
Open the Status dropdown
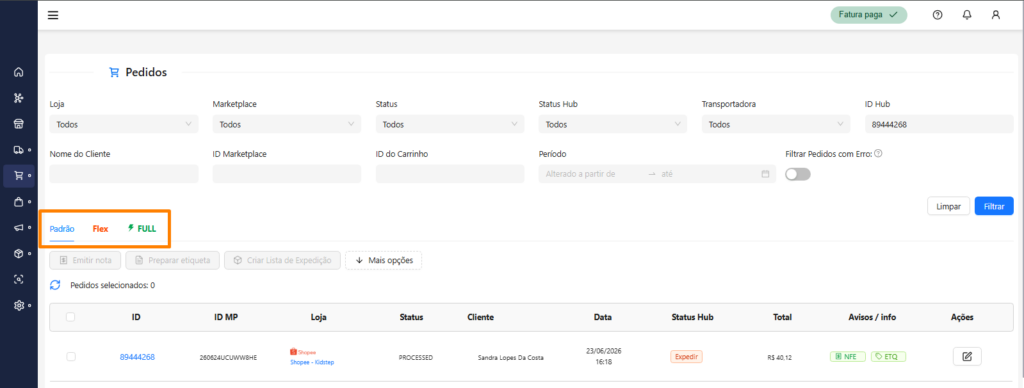(x=450, y=124)
